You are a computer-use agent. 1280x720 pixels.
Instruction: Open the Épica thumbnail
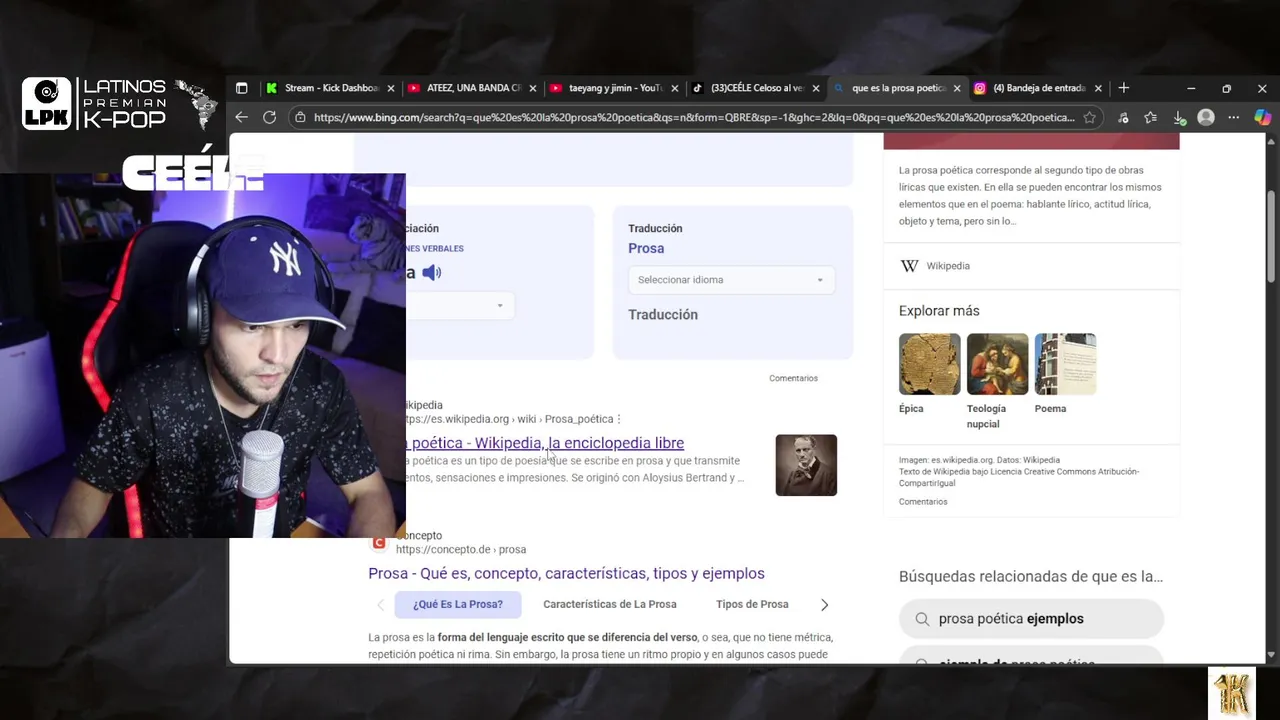[929, 364]
